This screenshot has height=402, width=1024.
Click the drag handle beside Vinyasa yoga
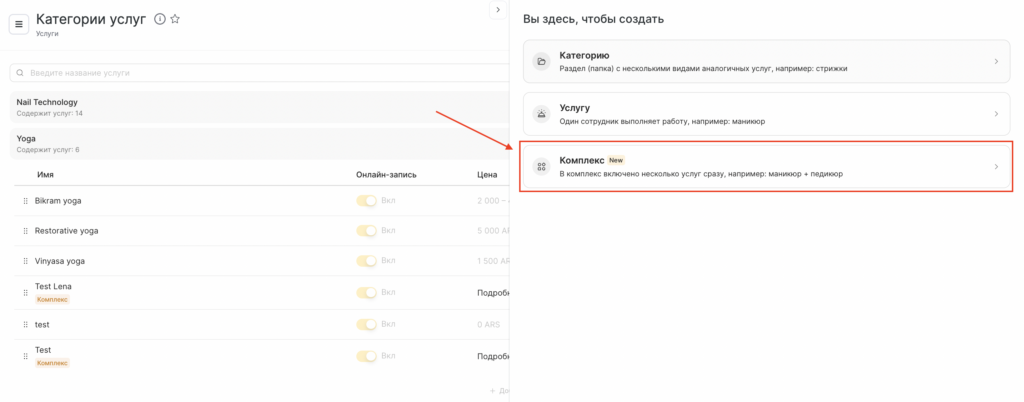(x=26, y=261)
